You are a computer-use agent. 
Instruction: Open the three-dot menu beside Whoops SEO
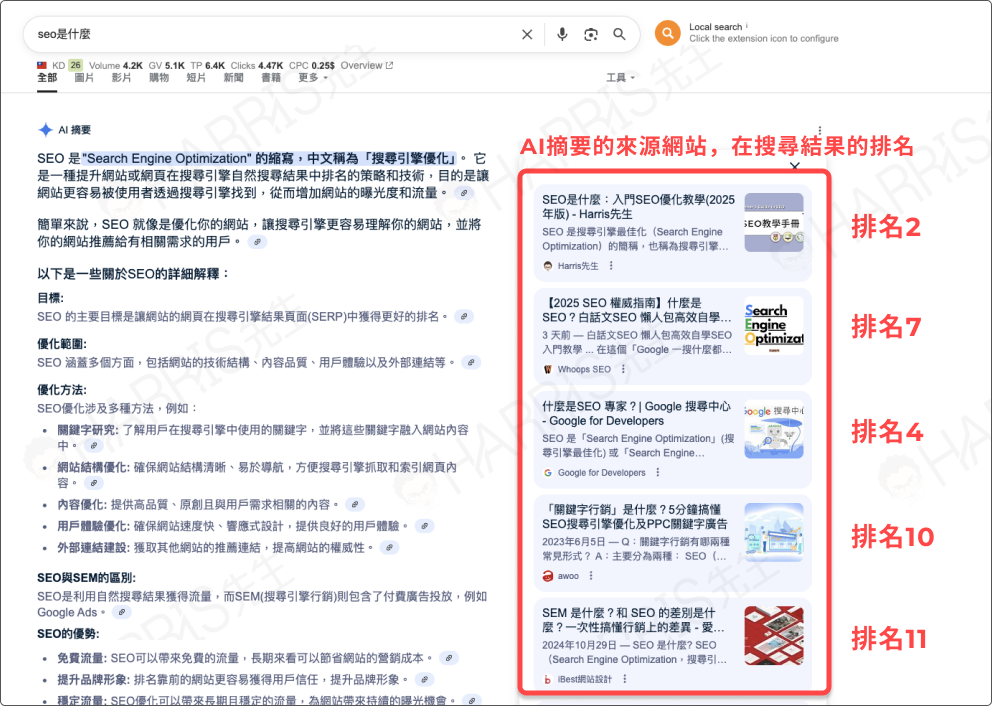tap(623, 369)
